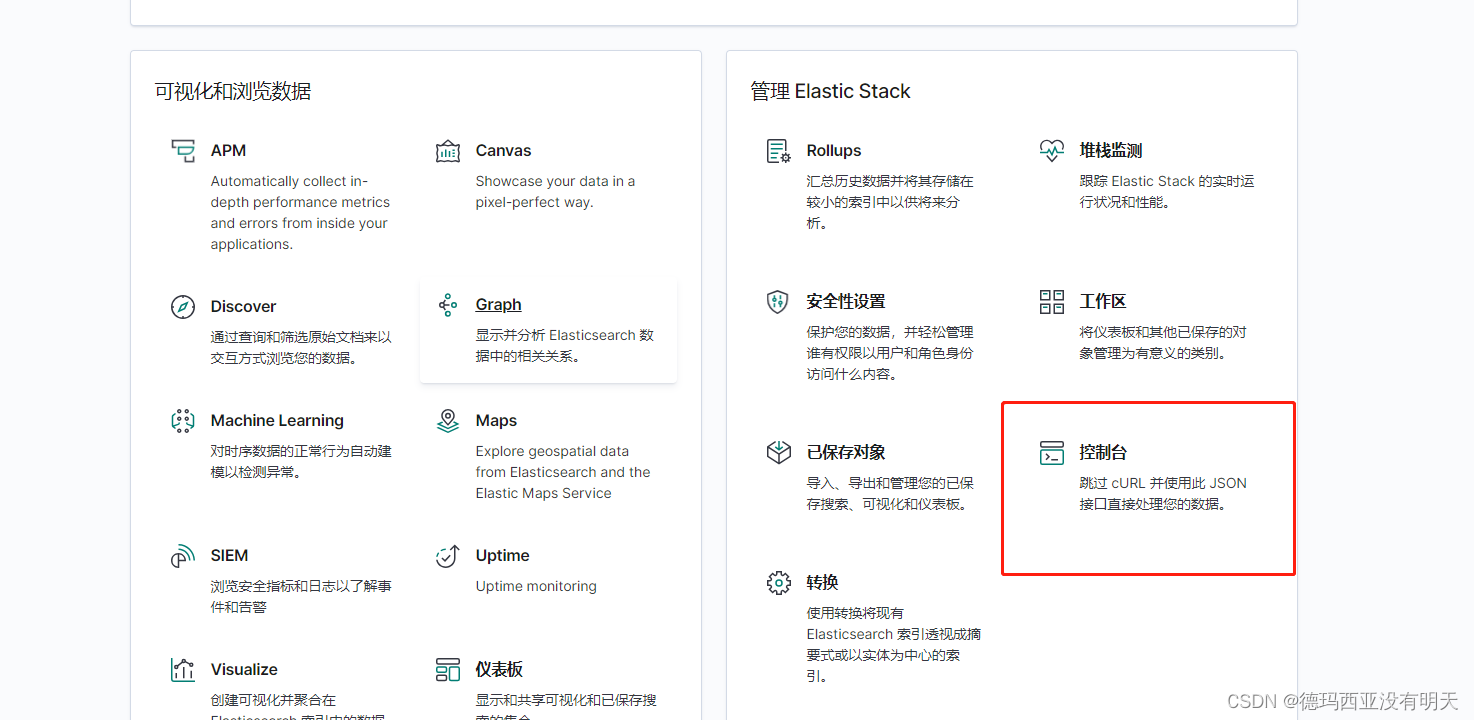Click the 工作区 title link
This screenshot has width=1474, height=720.
coord(1103,302)
